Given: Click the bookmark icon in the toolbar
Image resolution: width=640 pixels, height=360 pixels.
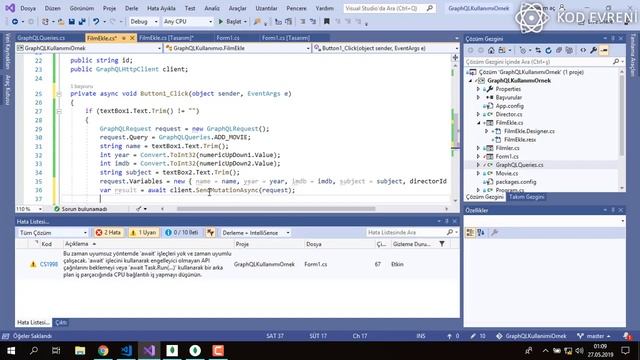Looking at the screenshot, I should 327,22.
